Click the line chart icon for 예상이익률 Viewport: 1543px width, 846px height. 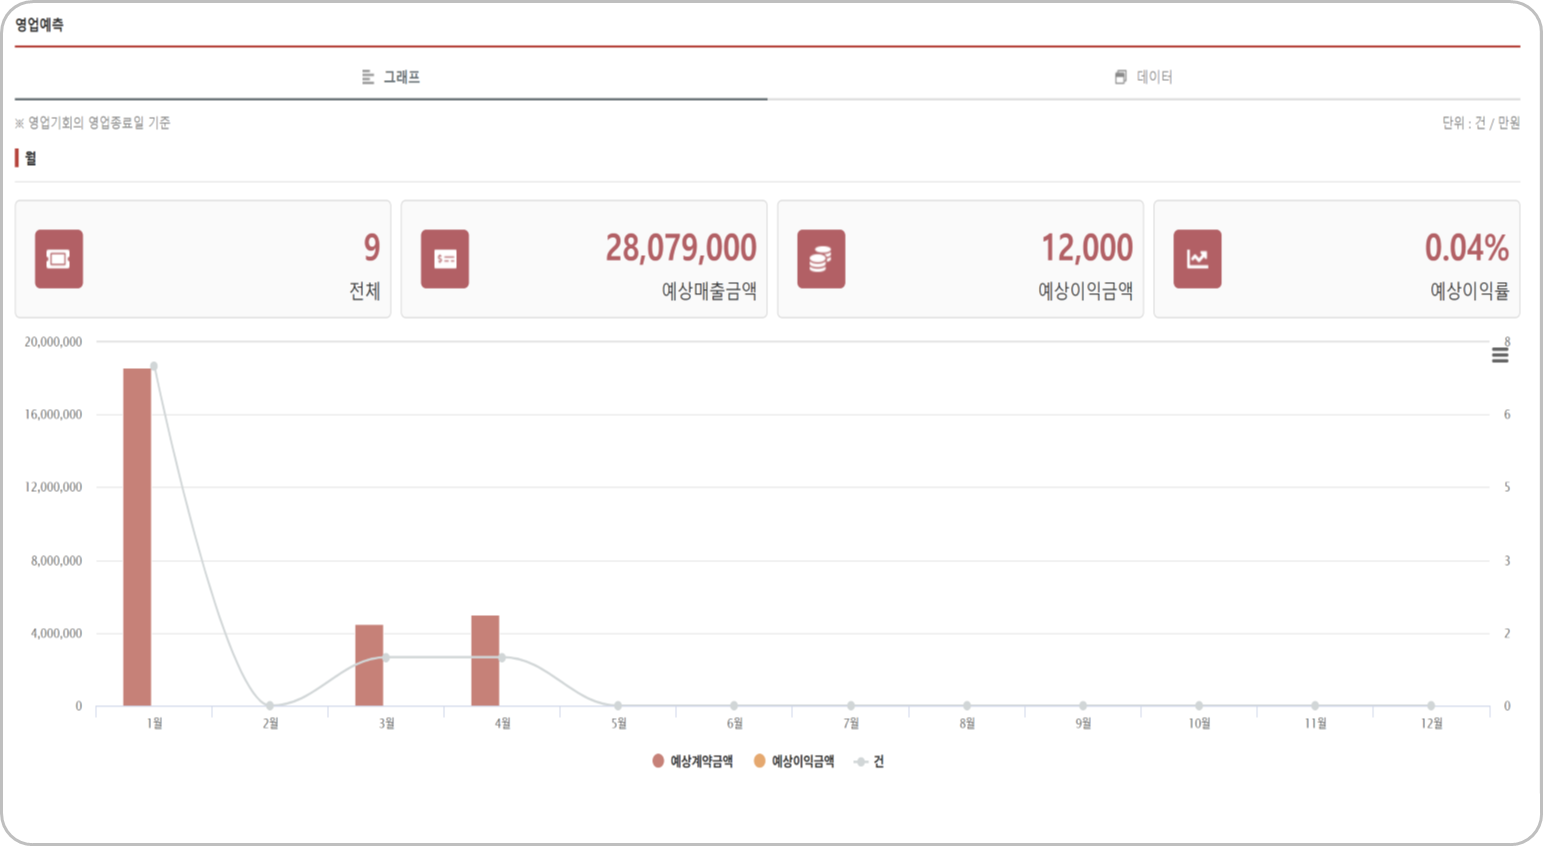click(1197, 259)
